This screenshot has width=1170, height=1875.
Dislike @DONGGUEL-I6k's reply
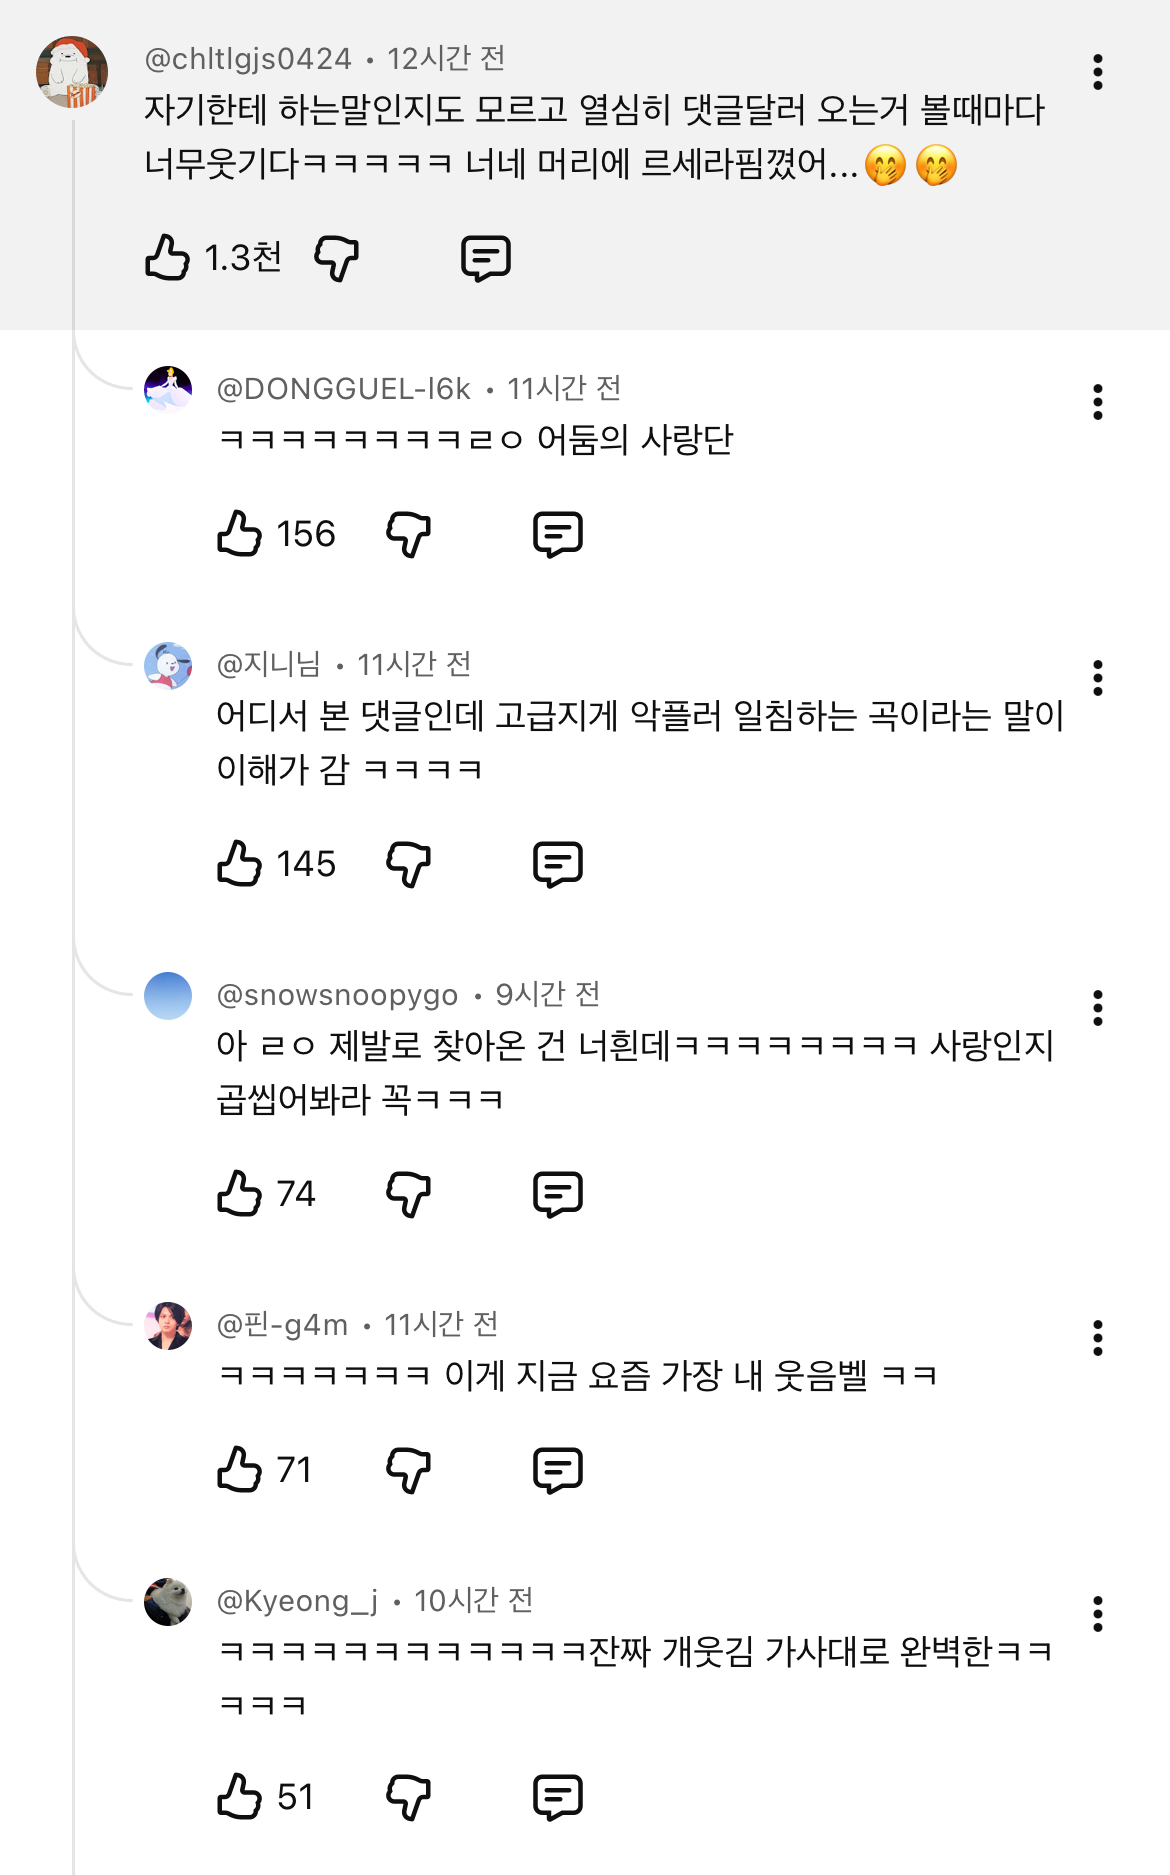408,534
